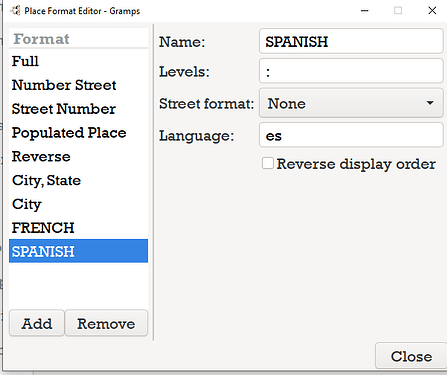This screenshot has width=447, height=375.
Task: Select the Full format row
Action: [78, 61]
